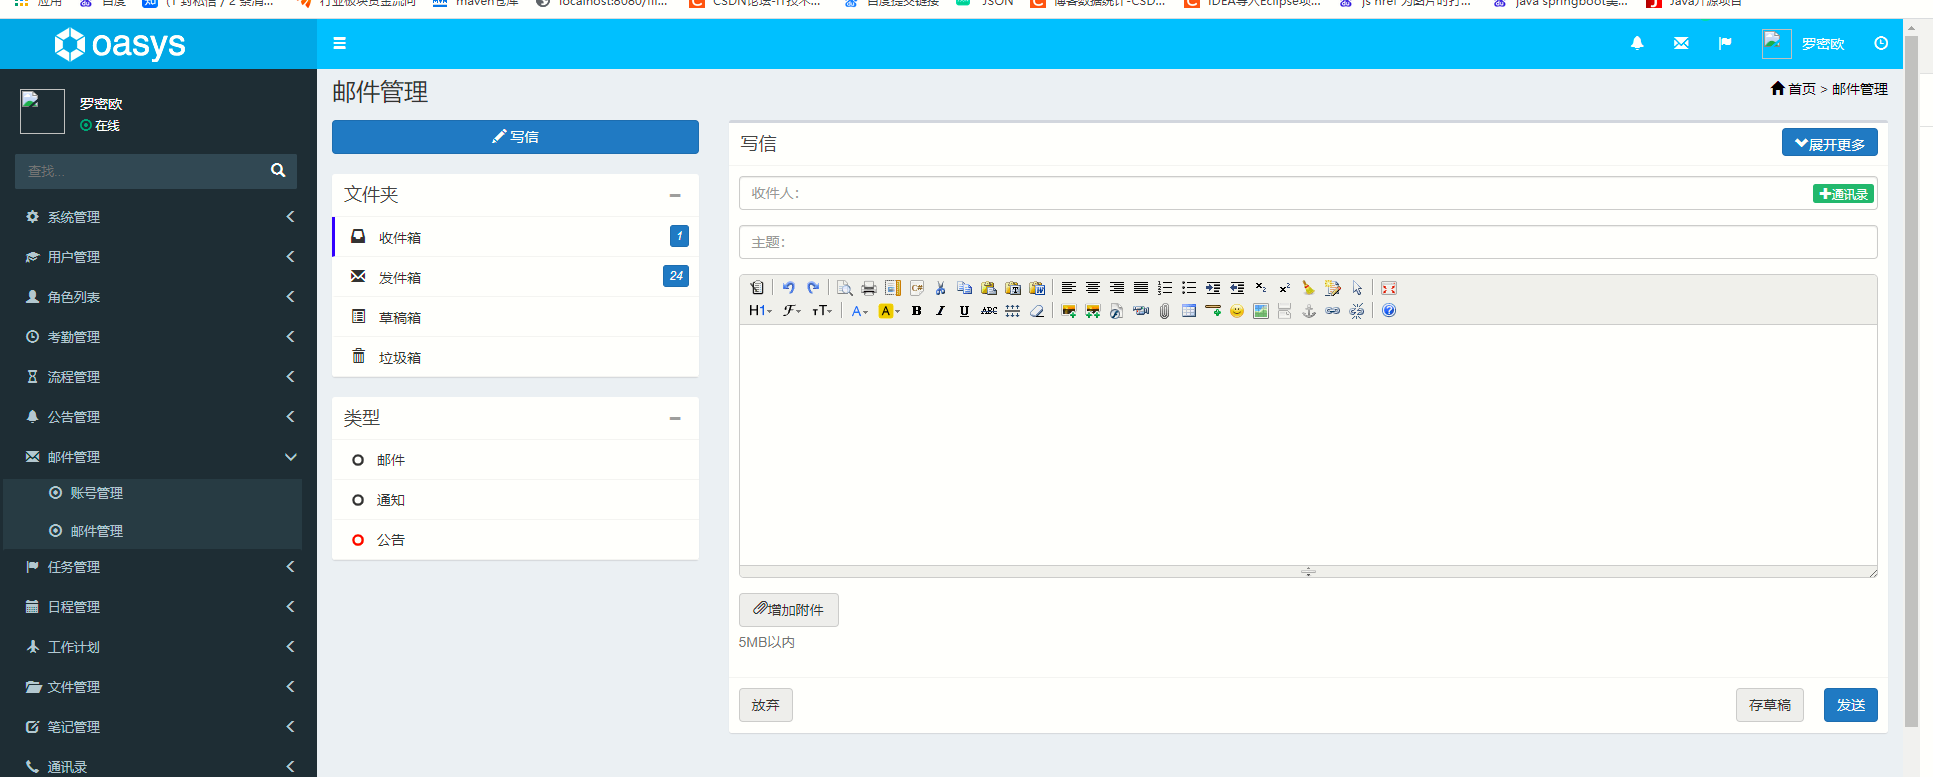Justify text fully in editor

[1141, 288]
